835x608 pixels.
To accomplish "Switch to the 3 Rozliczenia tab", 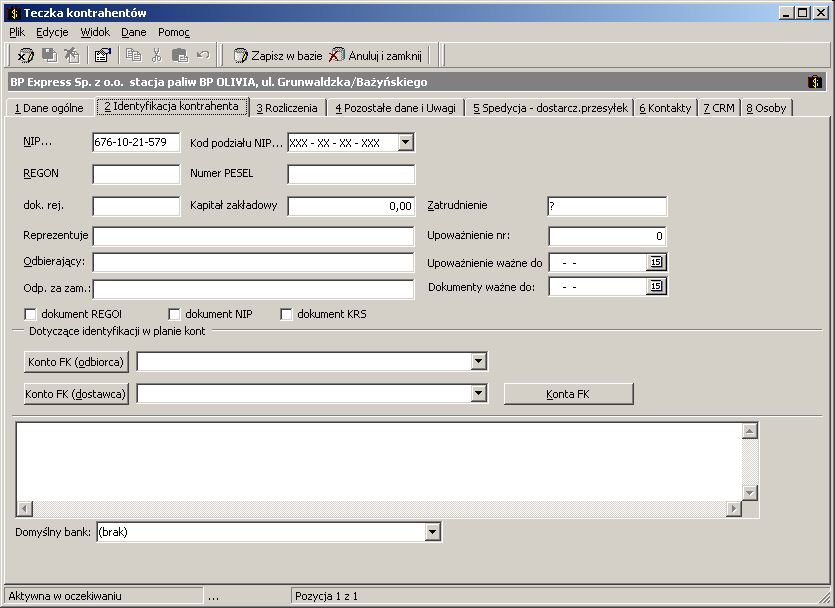I will [x=287, y=108].
